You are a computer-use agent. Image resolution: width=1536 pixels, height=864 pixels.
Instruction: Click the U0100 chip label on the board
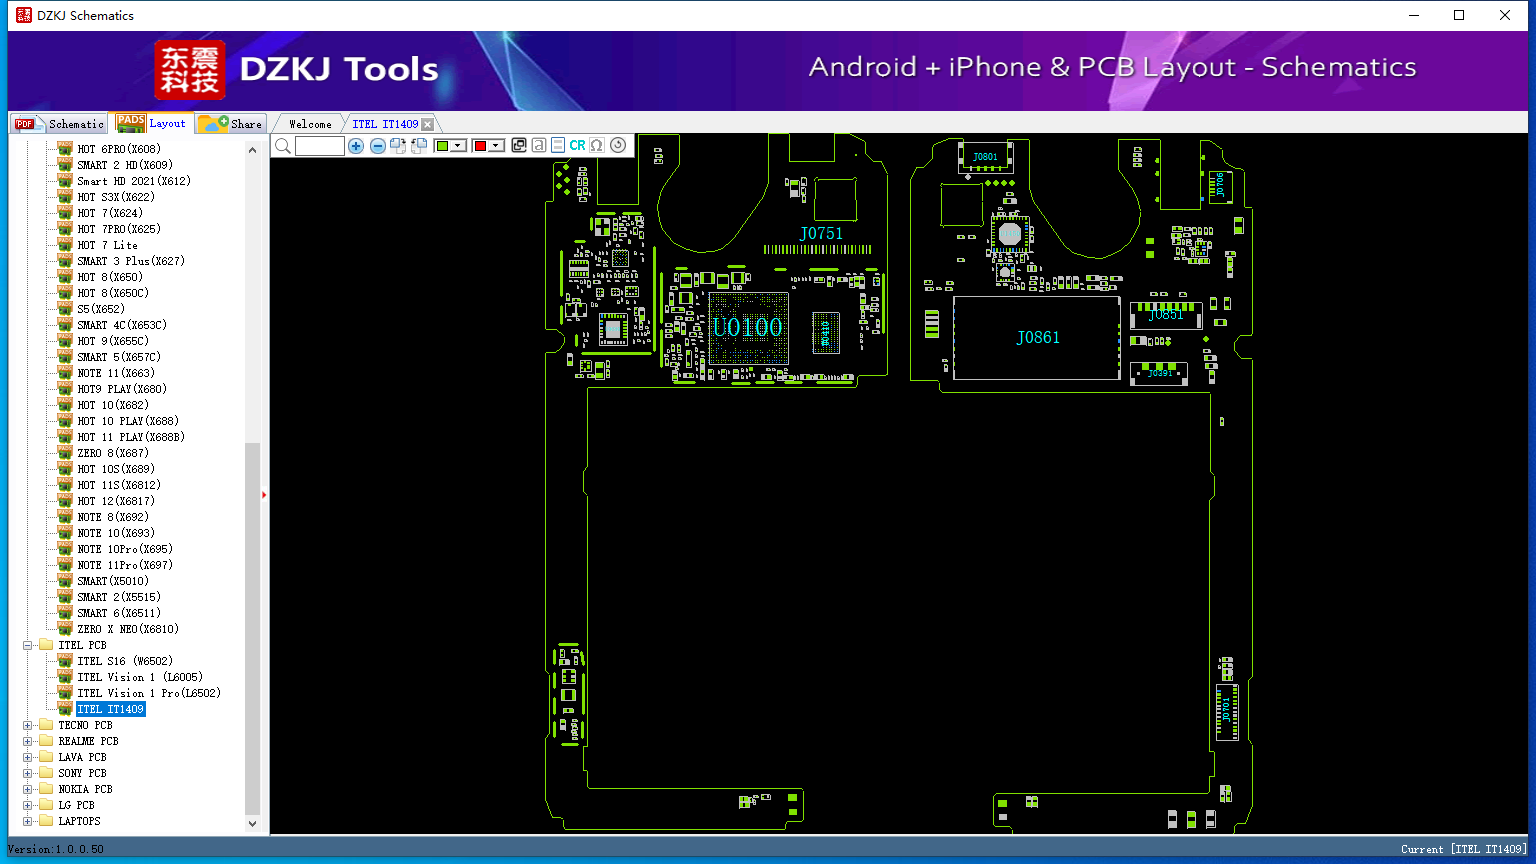tap(748, 327)
